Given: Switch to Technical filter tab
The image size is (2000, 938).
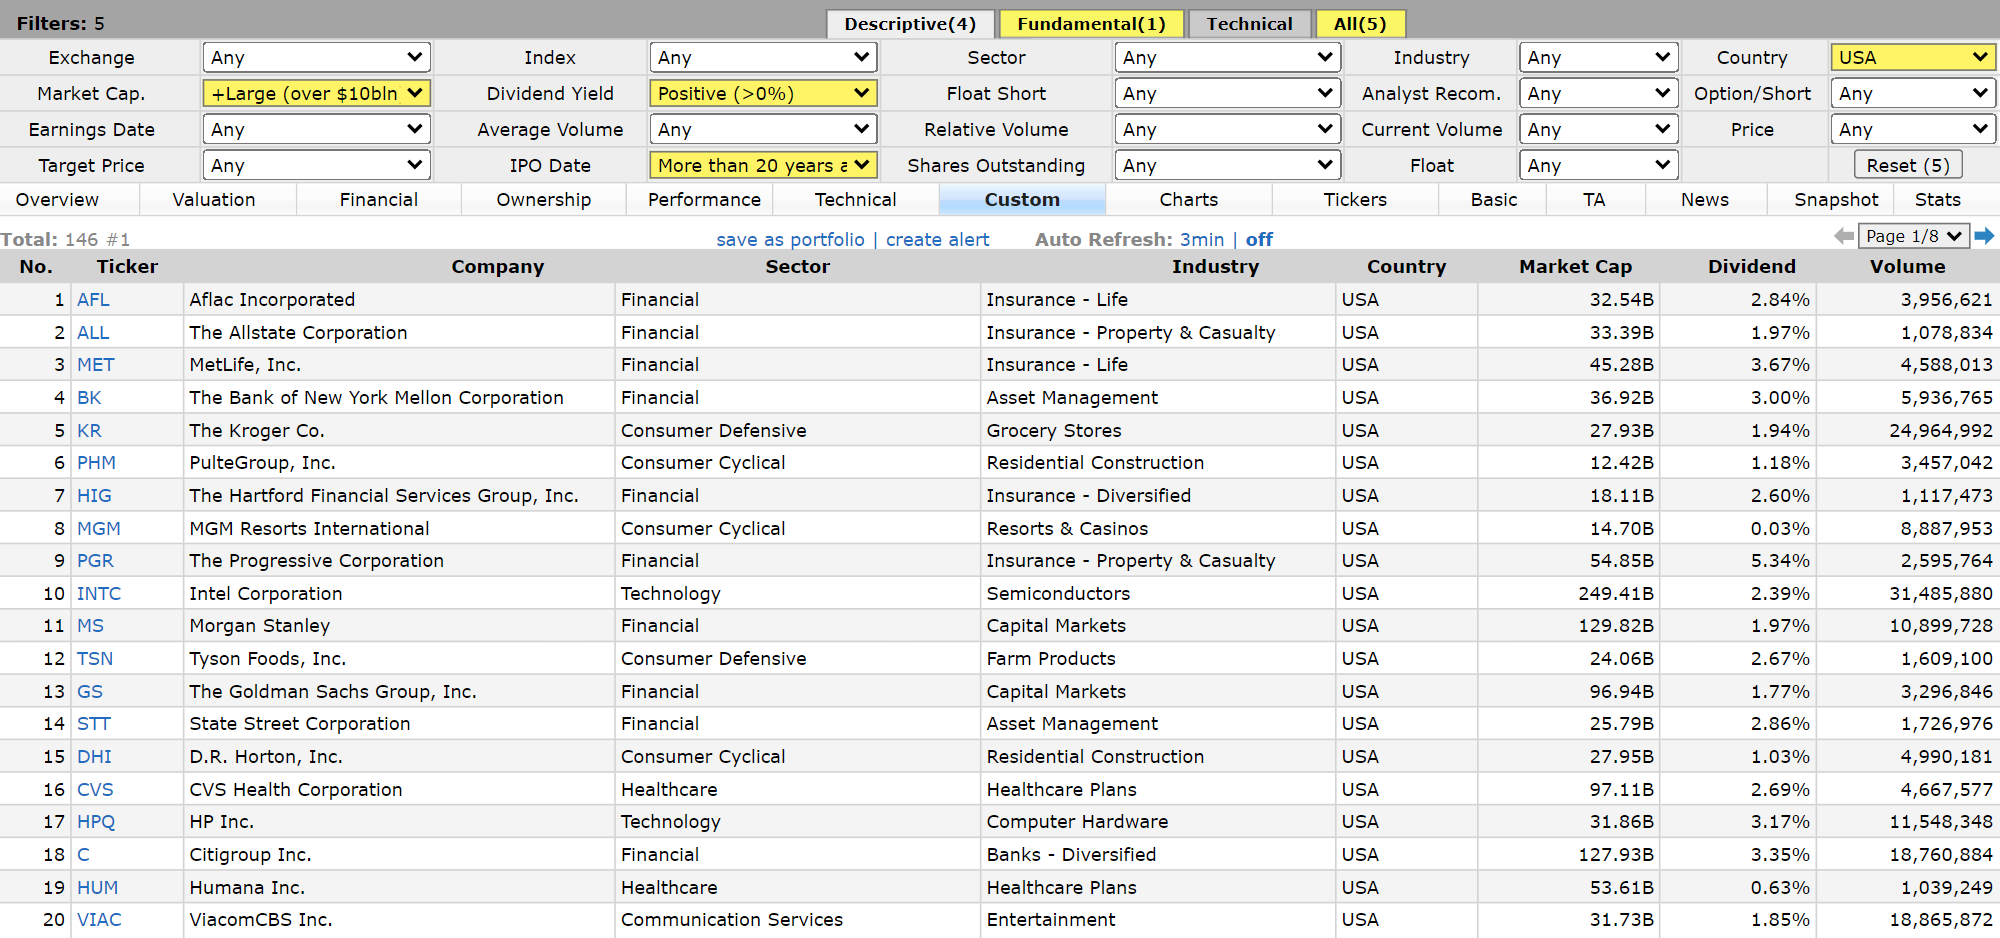Looking at the screenshot, I should (1249, 24).
